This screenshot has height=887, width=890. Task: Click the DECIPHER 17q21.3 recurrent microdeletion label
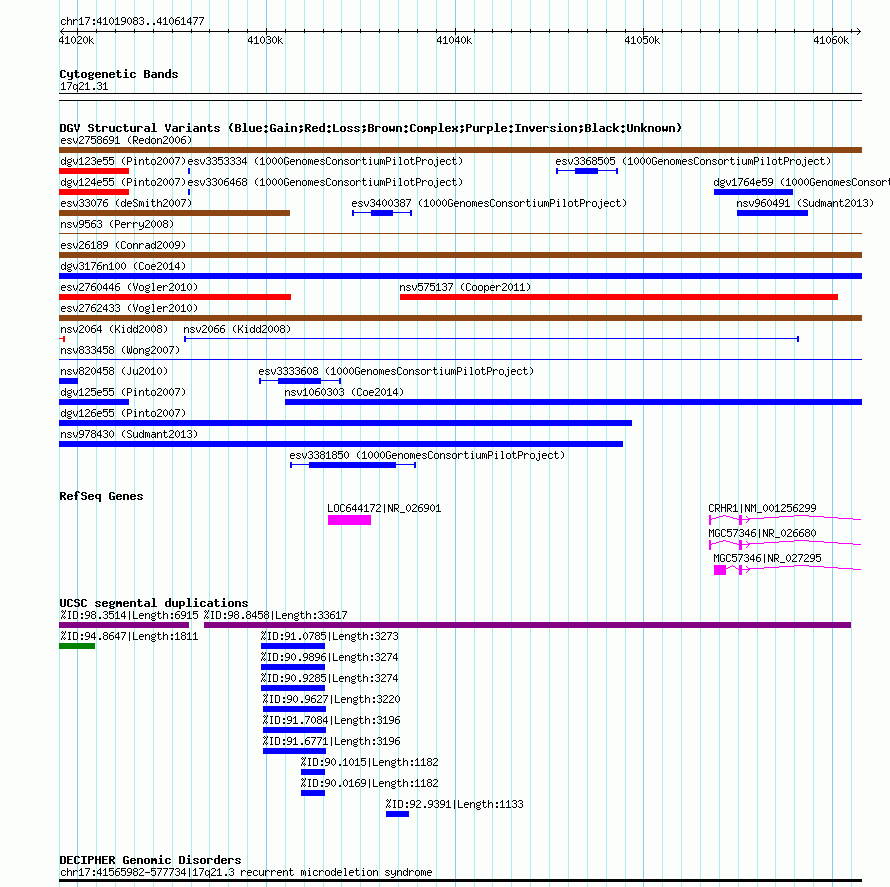246,872
